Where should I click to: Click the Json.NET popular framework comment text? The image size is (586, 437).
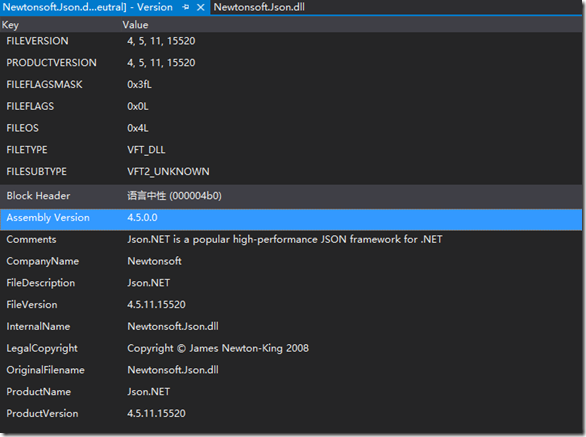point(284,239)
